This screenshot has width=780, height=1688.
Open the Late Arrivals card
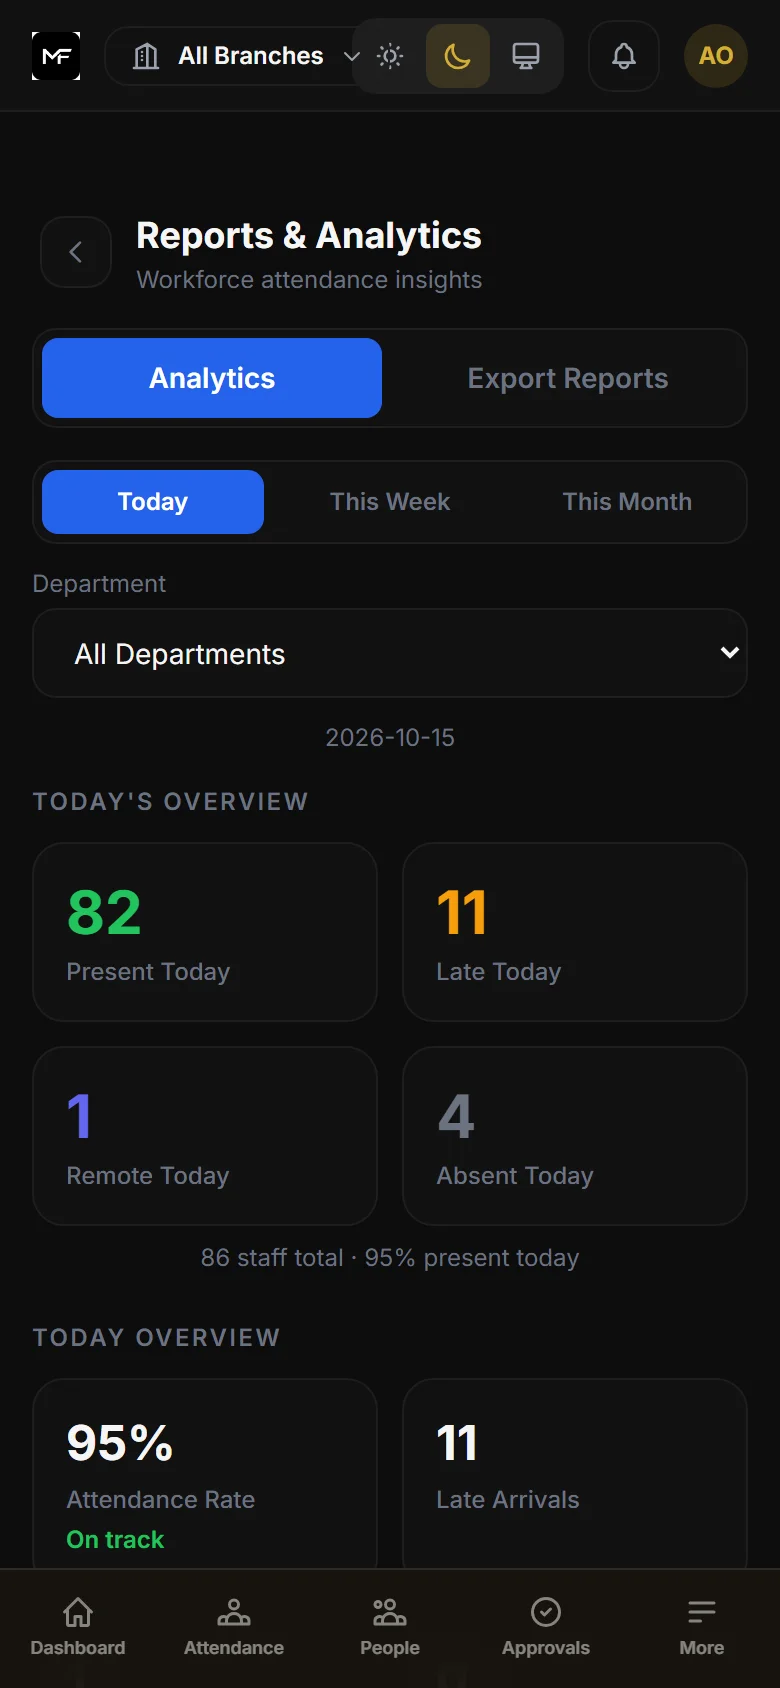point(575,1474)
